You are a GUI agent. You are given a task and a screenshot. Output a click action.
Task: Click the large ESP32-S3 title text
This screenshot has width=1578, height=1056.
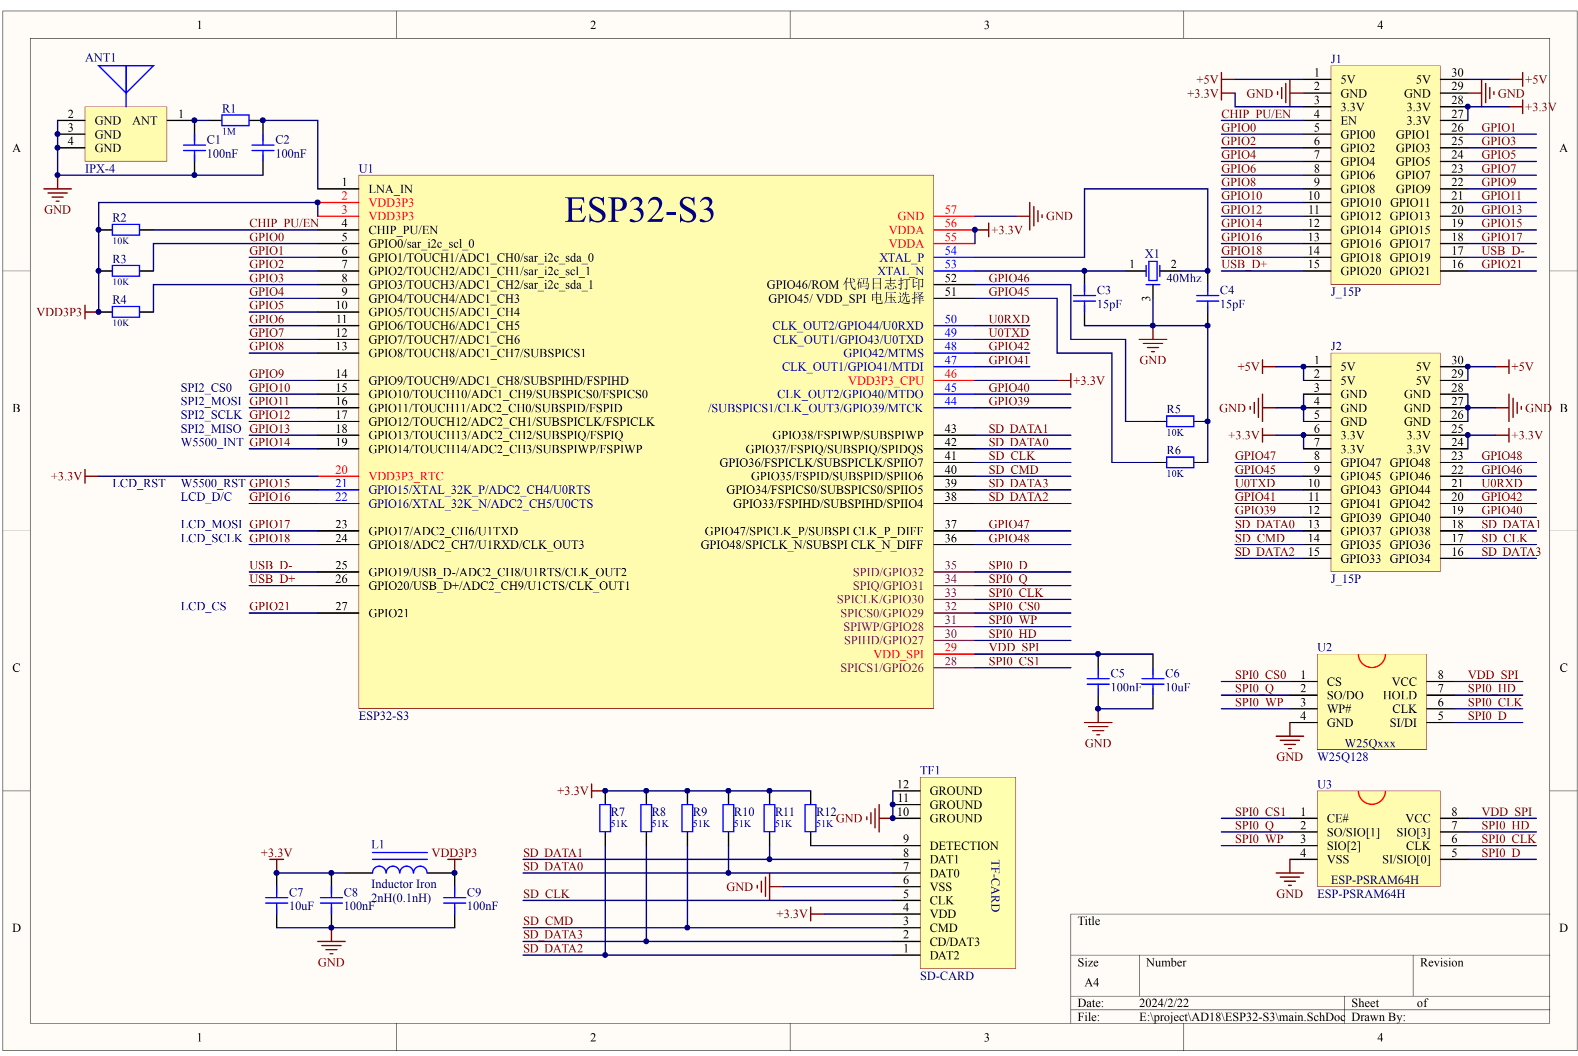640,210
